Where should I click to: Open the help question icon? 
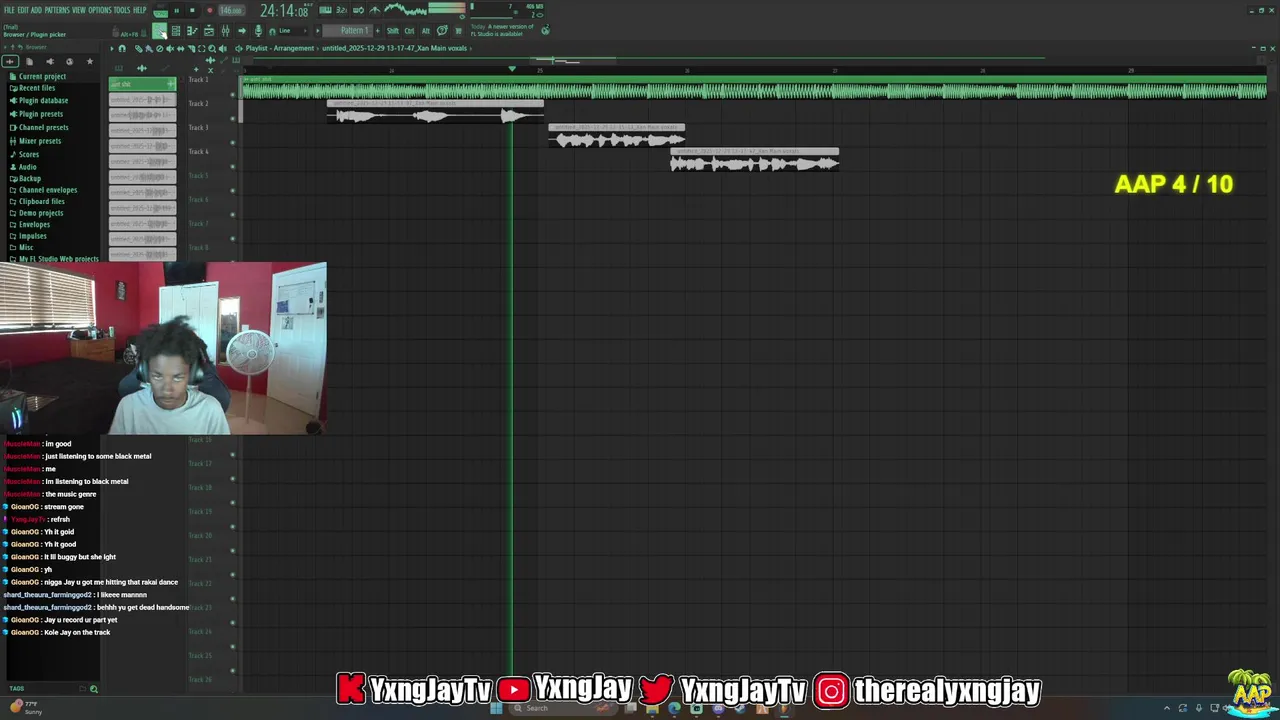pyautogui.click(x=442, y=31)
